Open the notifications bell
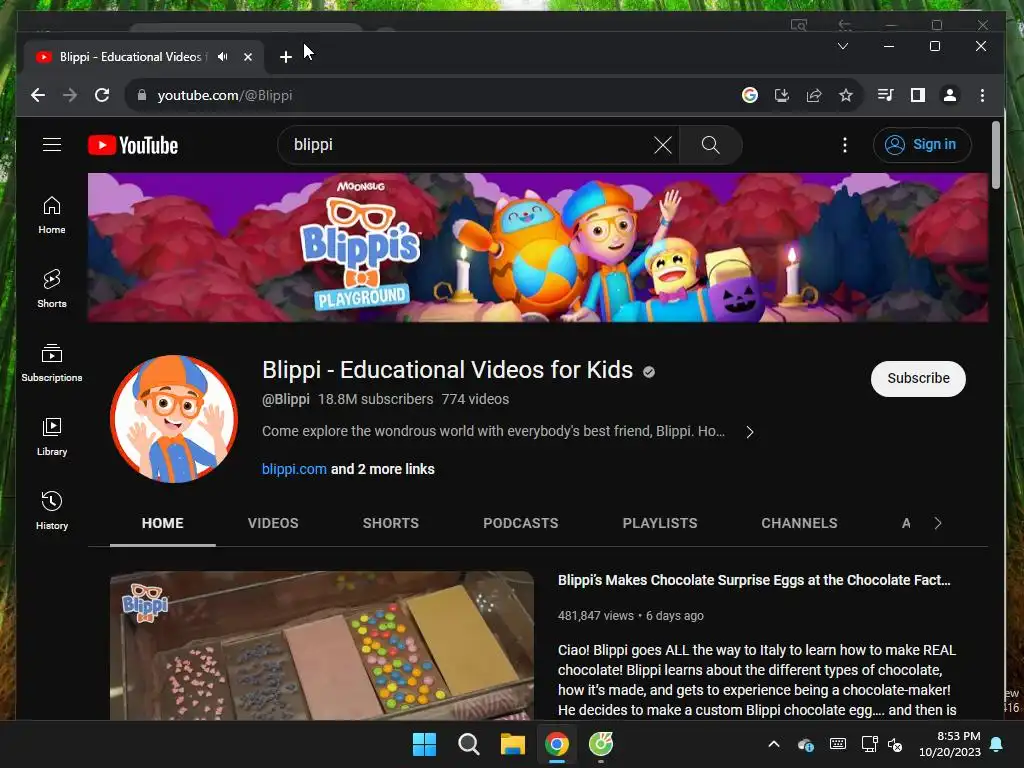 [x=997, y=744]
